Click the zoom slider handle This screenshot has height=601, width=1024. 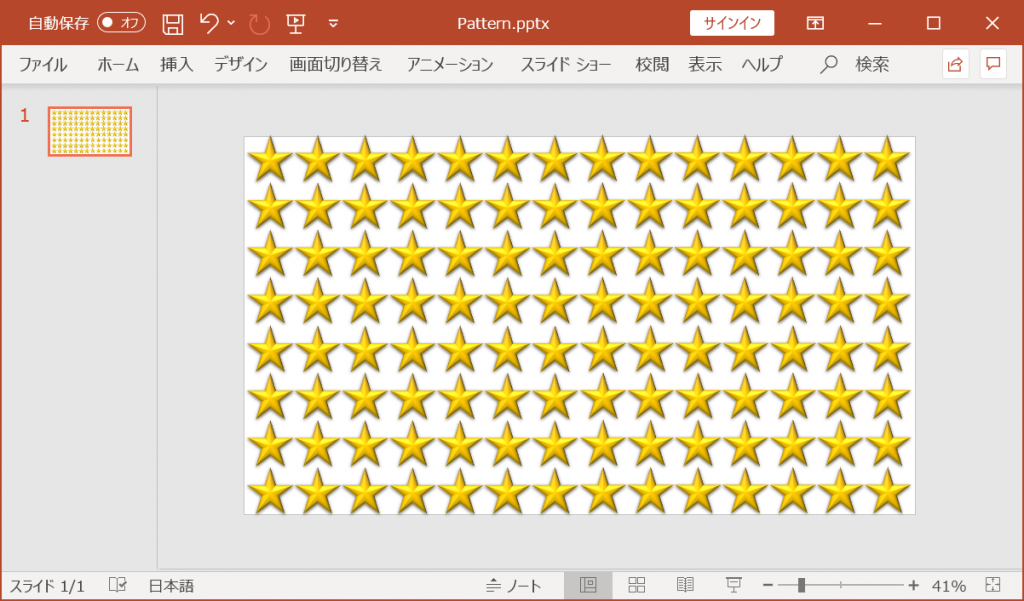click(801, 585)
